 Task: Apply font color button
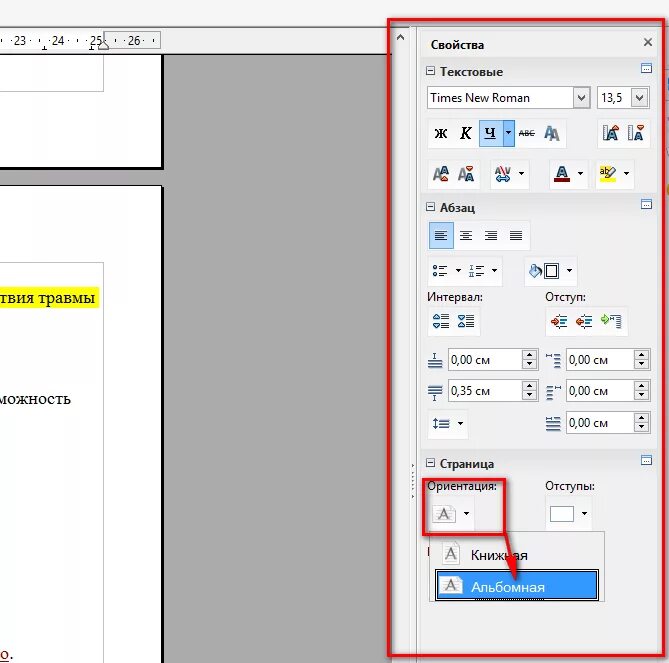click(562, 174)
